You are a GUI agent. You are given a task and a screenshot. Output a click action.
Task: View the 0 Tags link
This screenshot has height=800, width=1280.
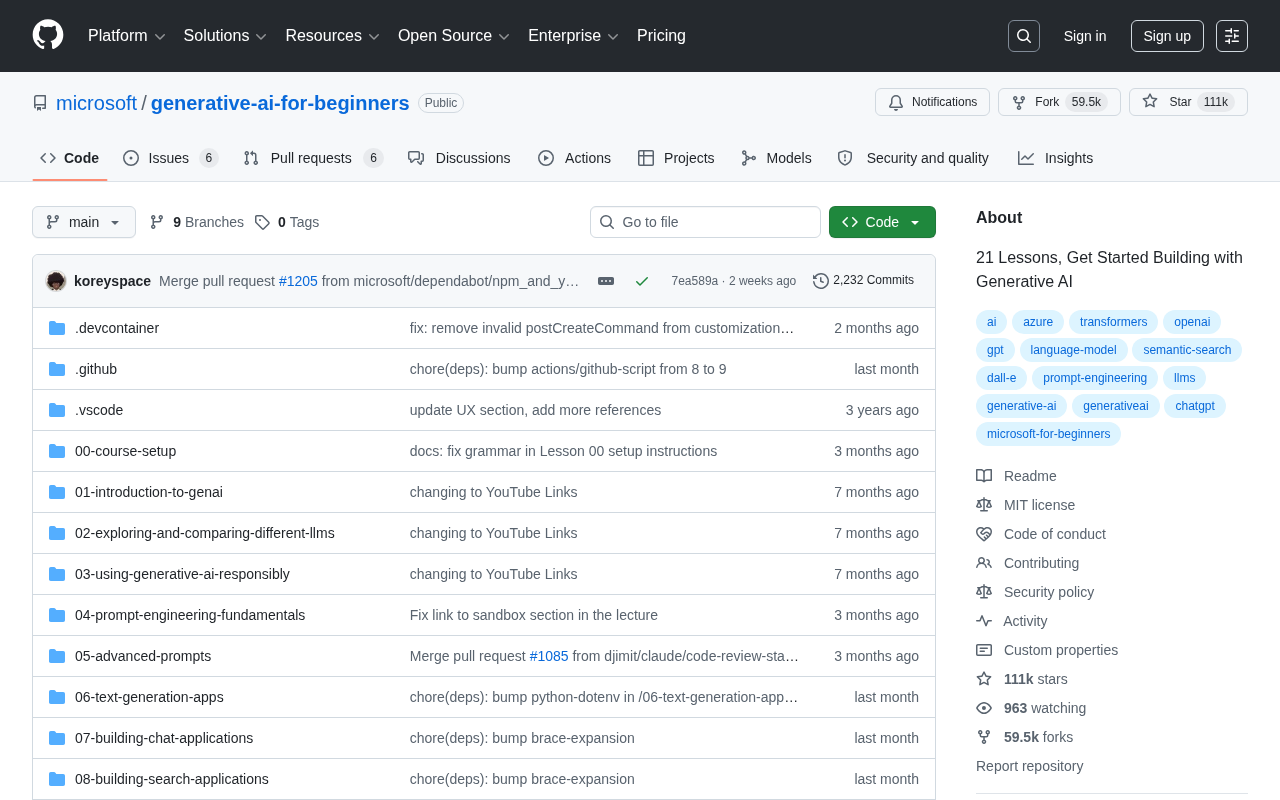[287, 222]
